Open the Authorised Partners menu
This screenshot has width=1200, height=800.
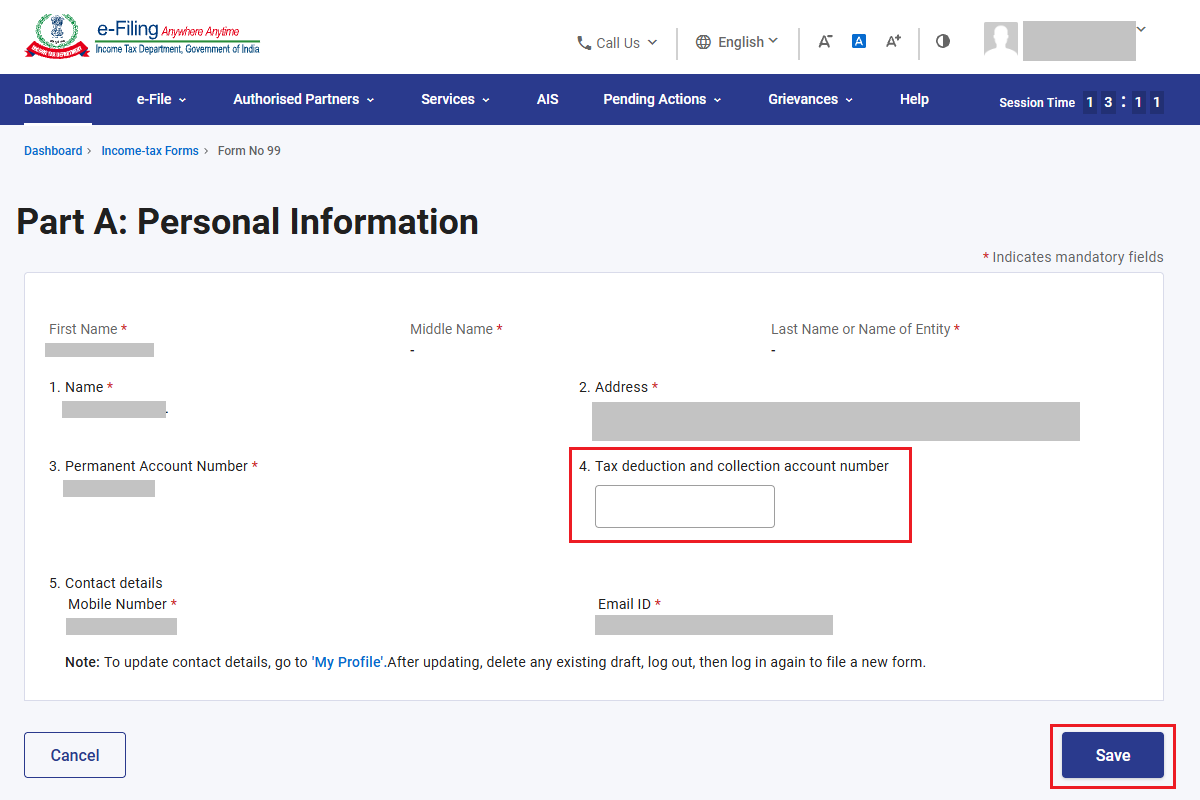(304, 99)
